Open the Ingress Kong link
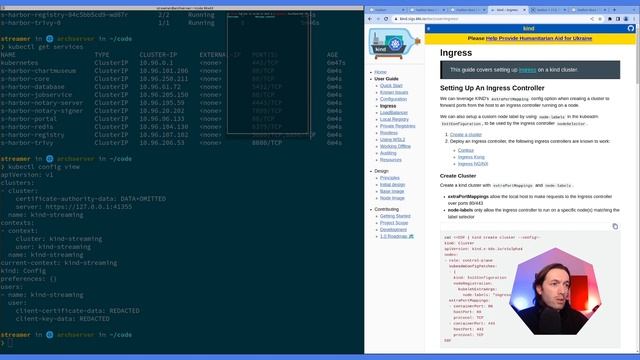 [471, 157]
